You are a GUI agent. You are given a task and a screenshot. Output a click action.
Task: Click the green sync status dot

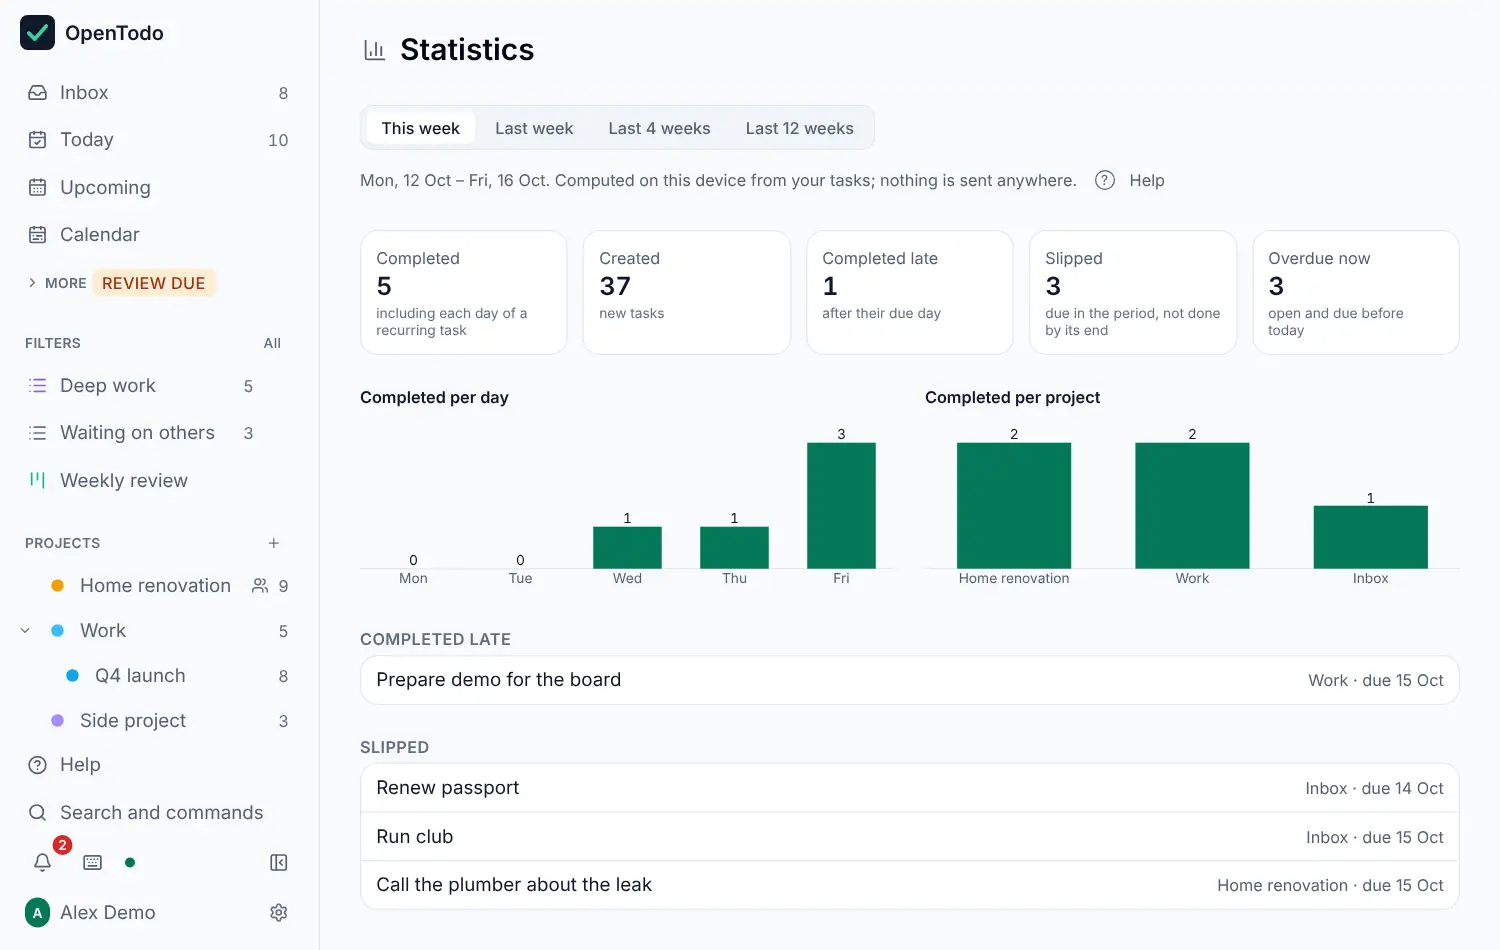pos(130,862)
